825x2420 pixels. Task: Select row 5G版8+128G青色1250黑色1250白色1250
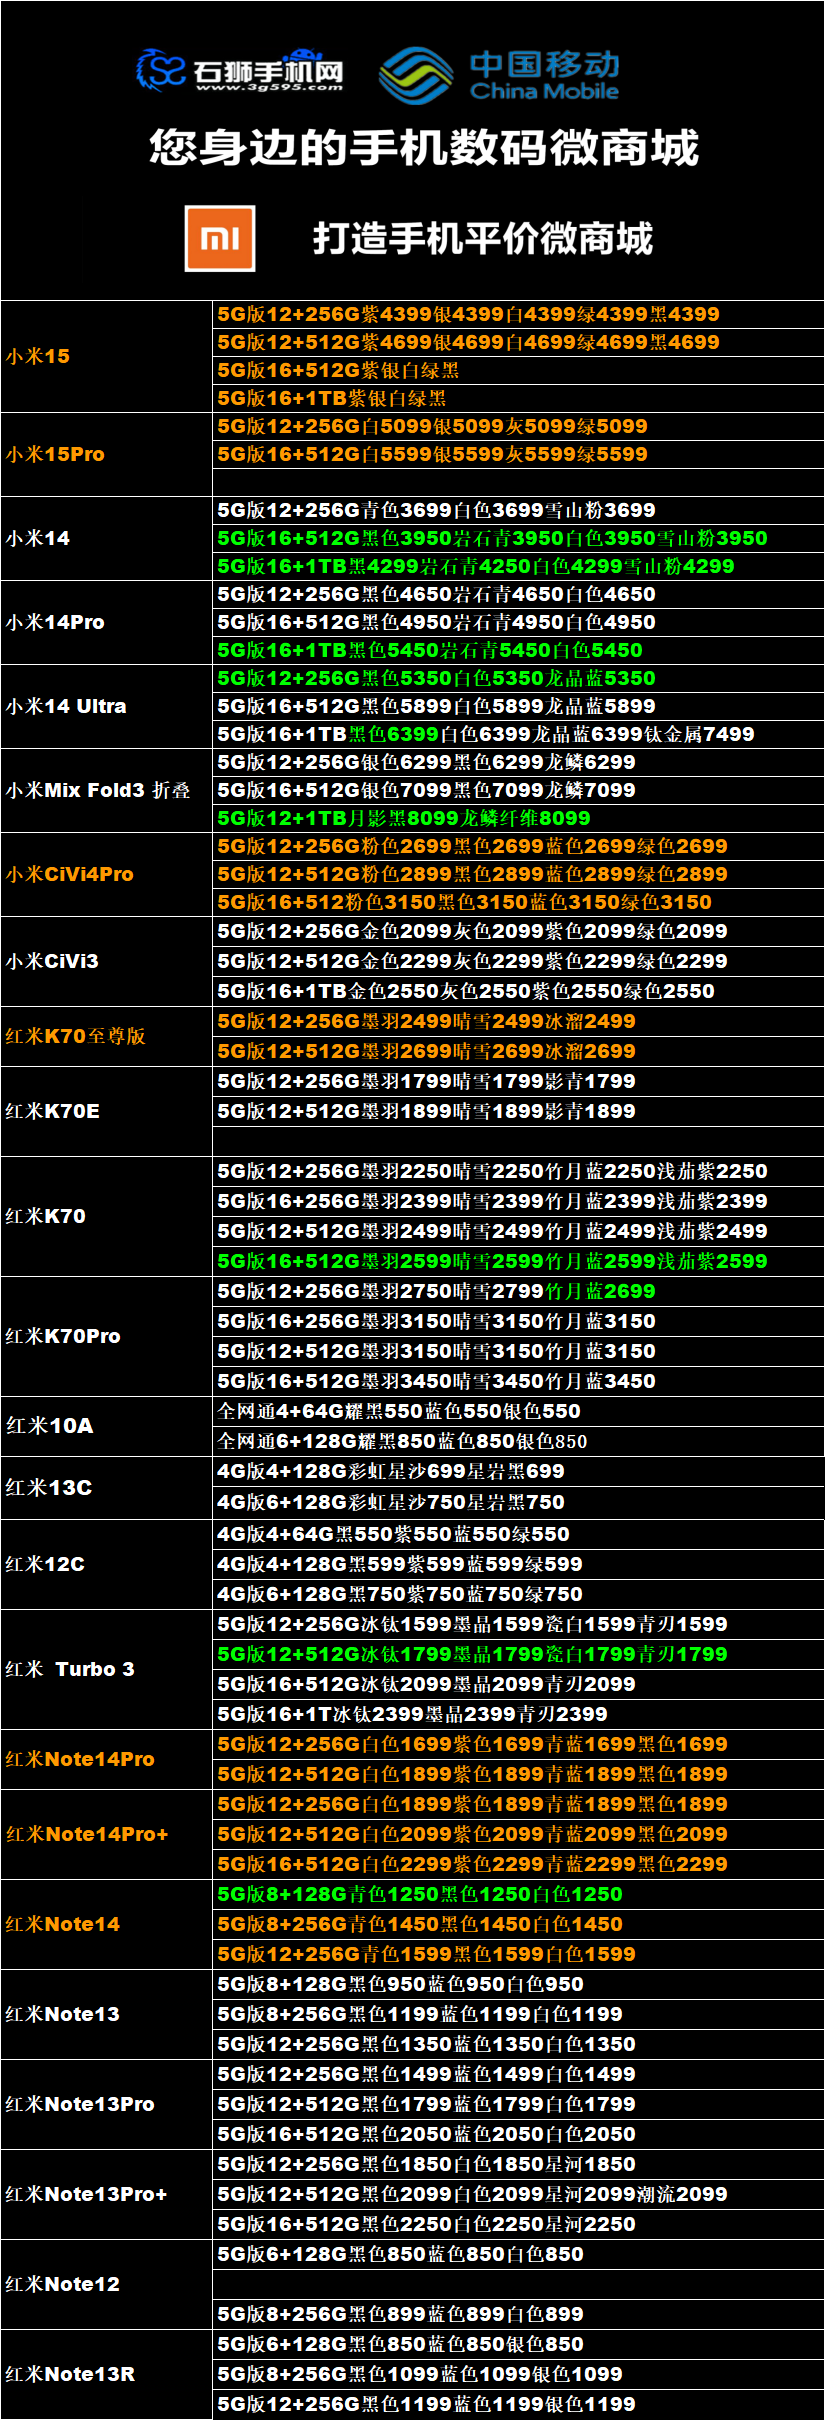tap(518, 1894)
